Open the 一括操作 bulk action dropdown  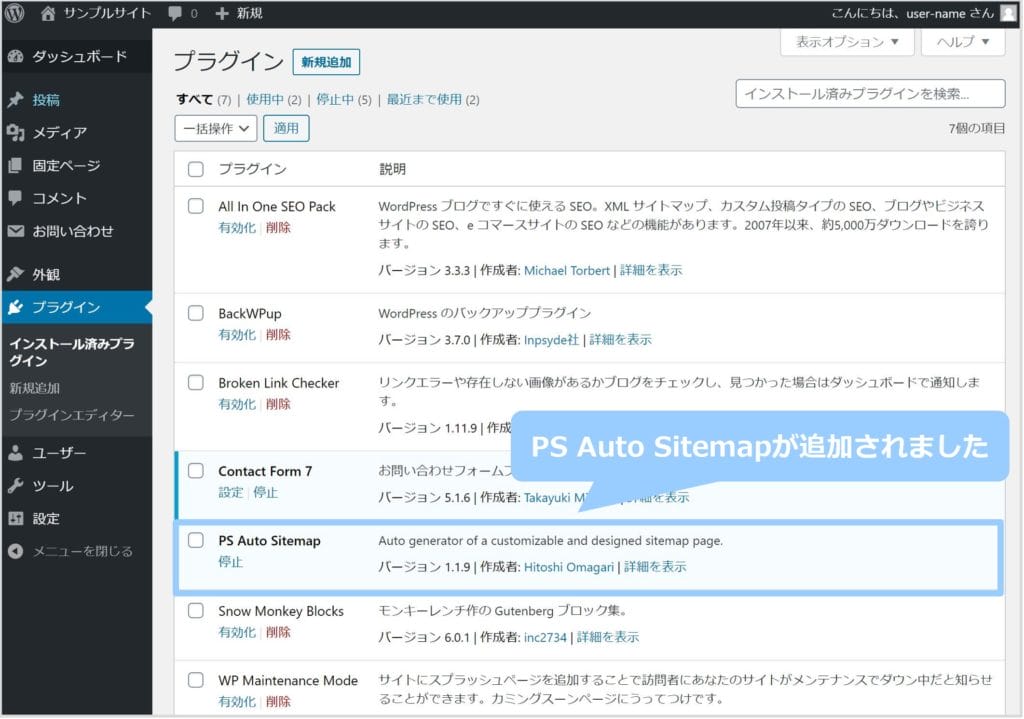coord(216,129)
